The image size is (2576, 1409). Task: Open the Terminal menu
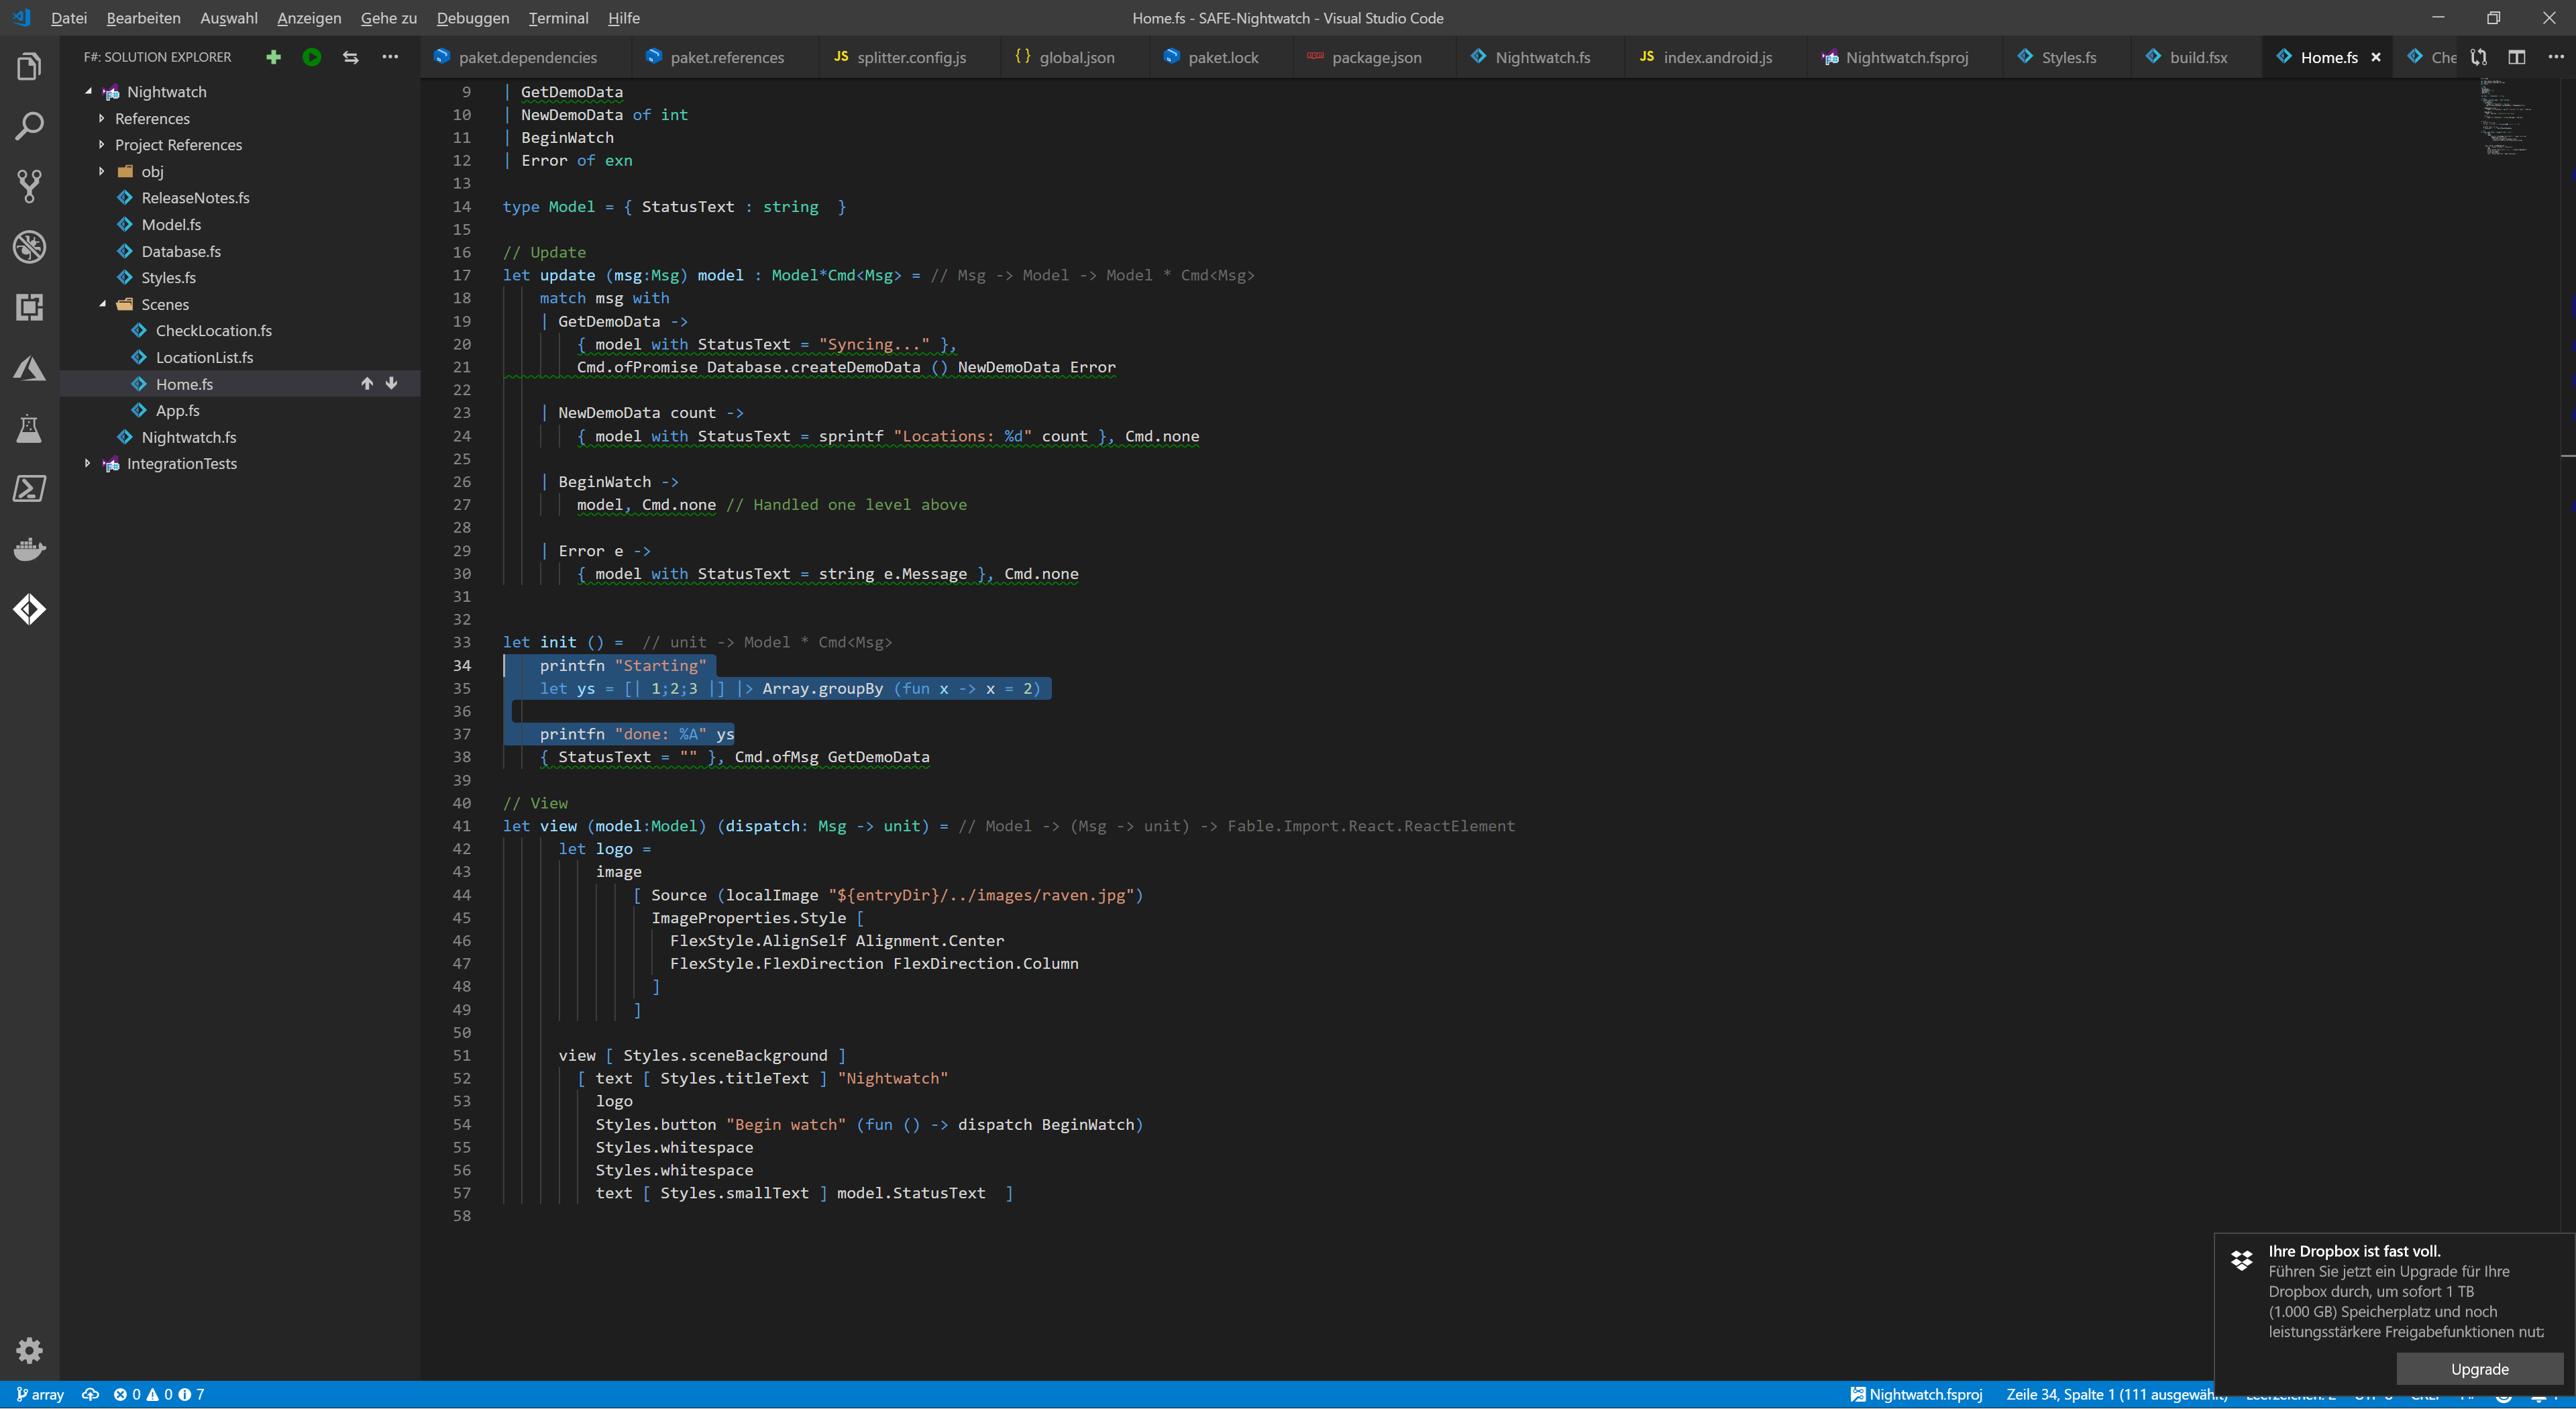click(557, 18)
